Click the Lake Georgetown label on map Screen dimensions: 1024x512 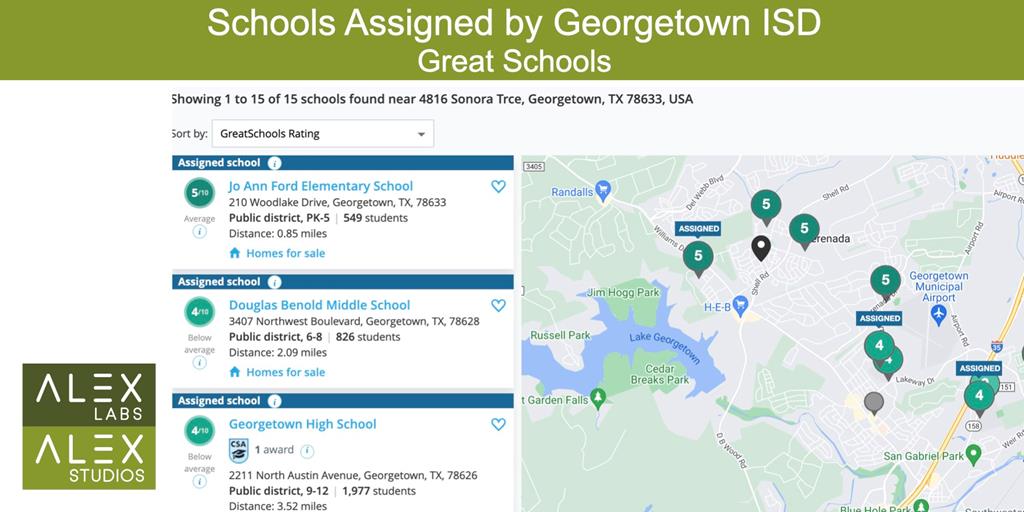(x=665, y=347)
